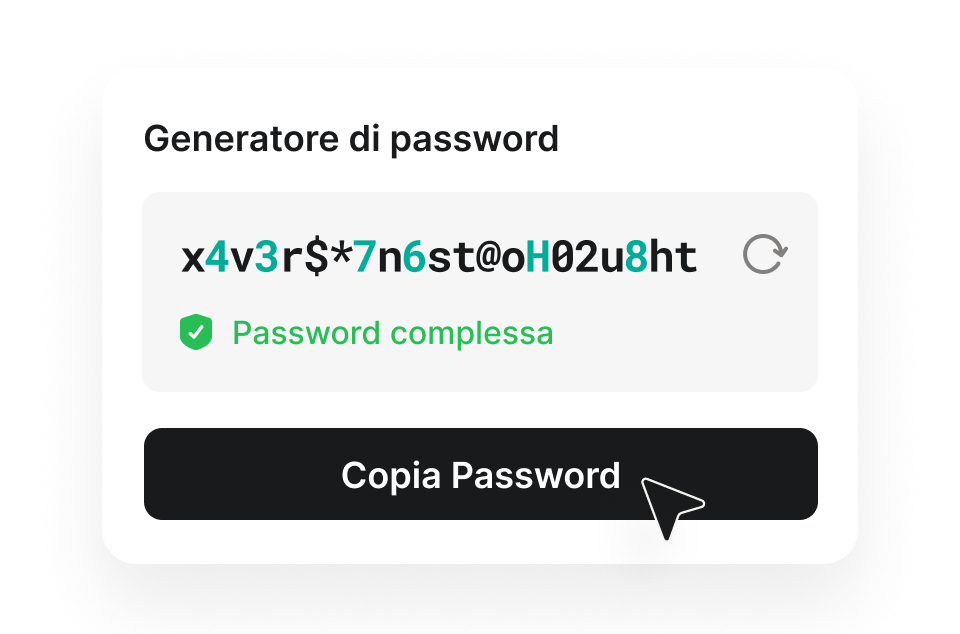Click the teal digit 7 in the password
The width and height of the screenshot is (960, 634).
coord(365,257)
